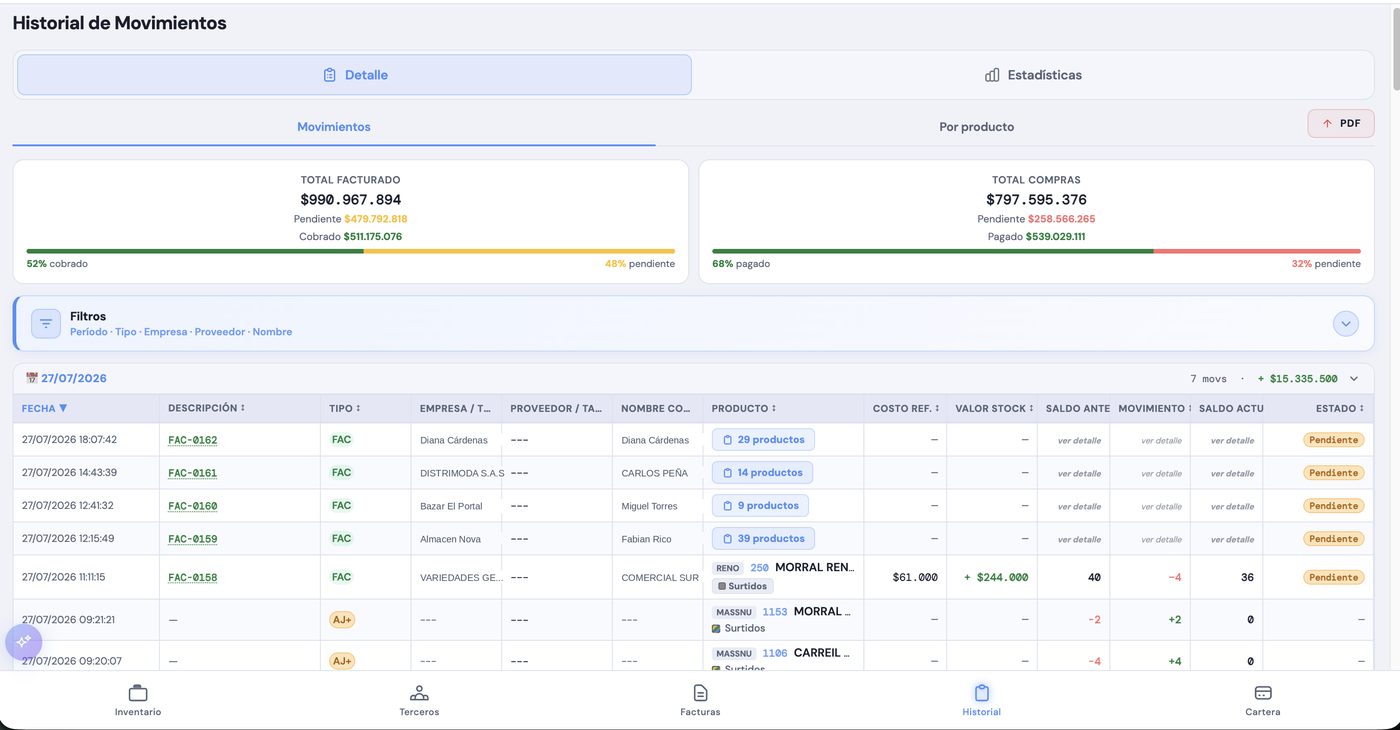The image size is (1400, 730).
Task: Click Pendiente status of FAC-0161
Action: click(1334, 473)
